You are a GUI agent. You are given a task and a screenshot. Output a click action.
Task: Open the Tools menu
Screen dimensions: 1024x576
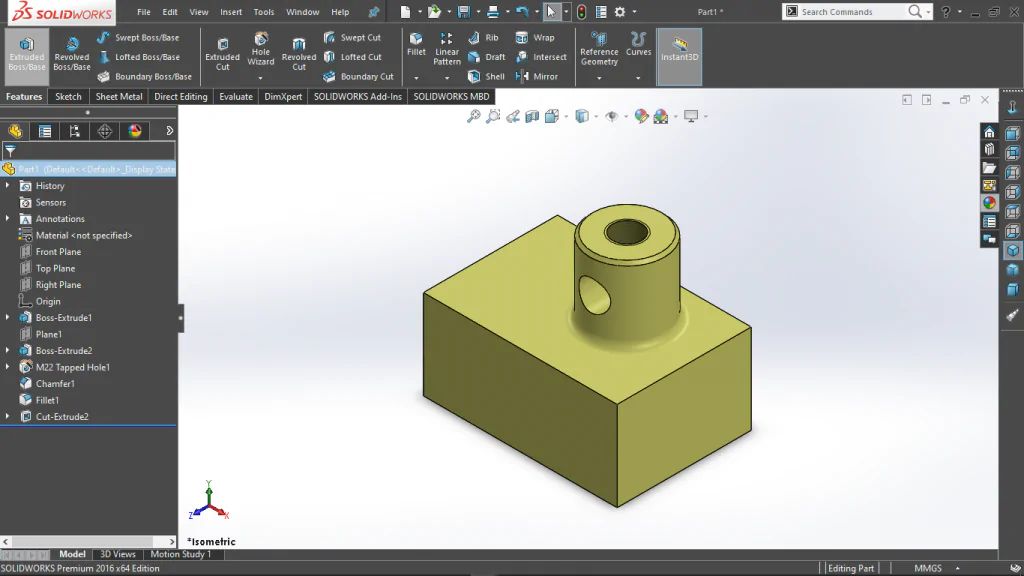(x=264, y=12)
